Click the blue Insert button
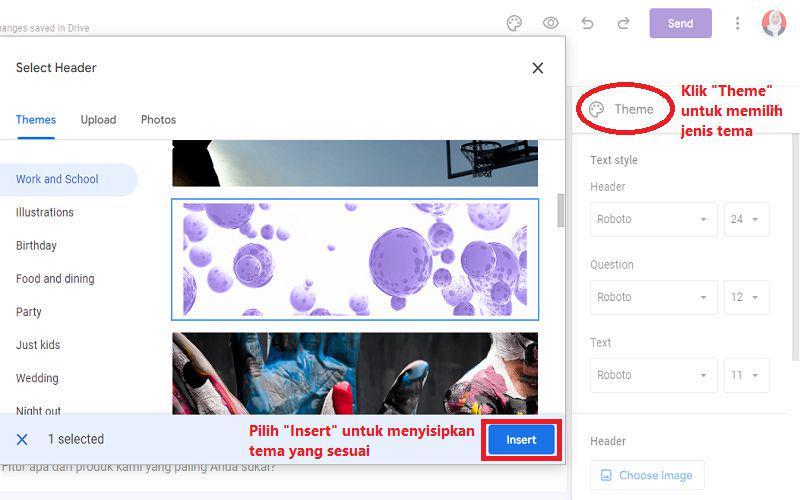Screen dimensions: 800x500 coord(521,440)
